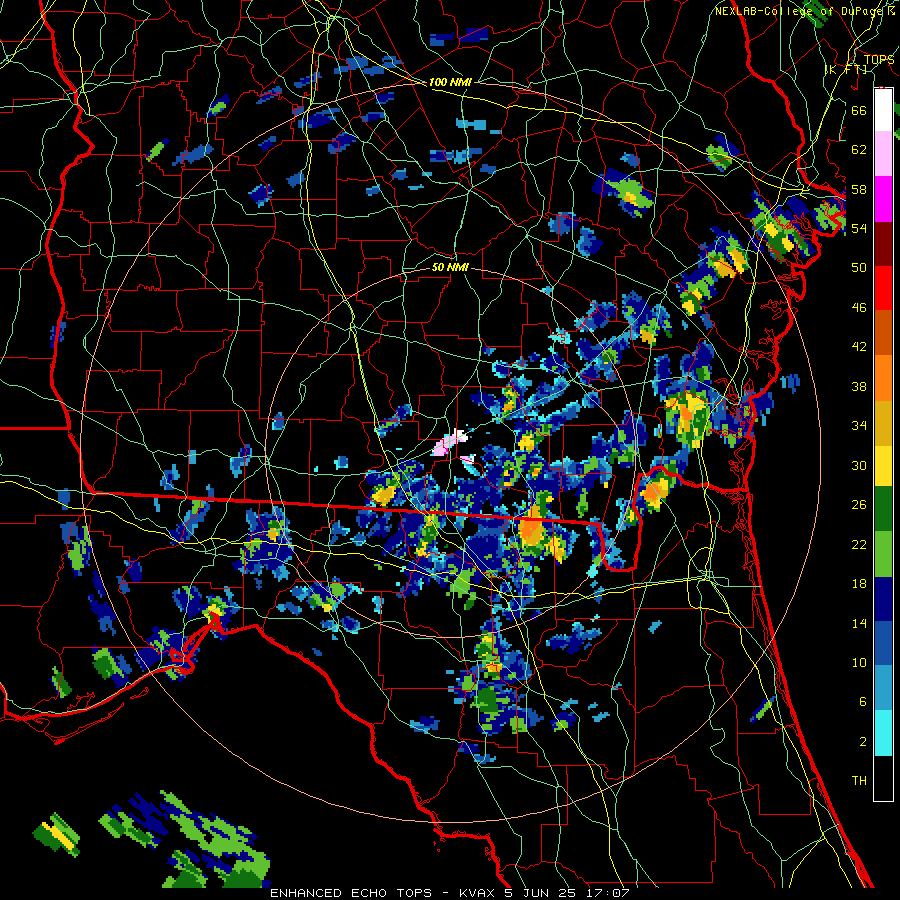Image resolution: width=900 pixels, height=900 pixels.
Task: Click the "18" legend value
Action: [859, 584]
